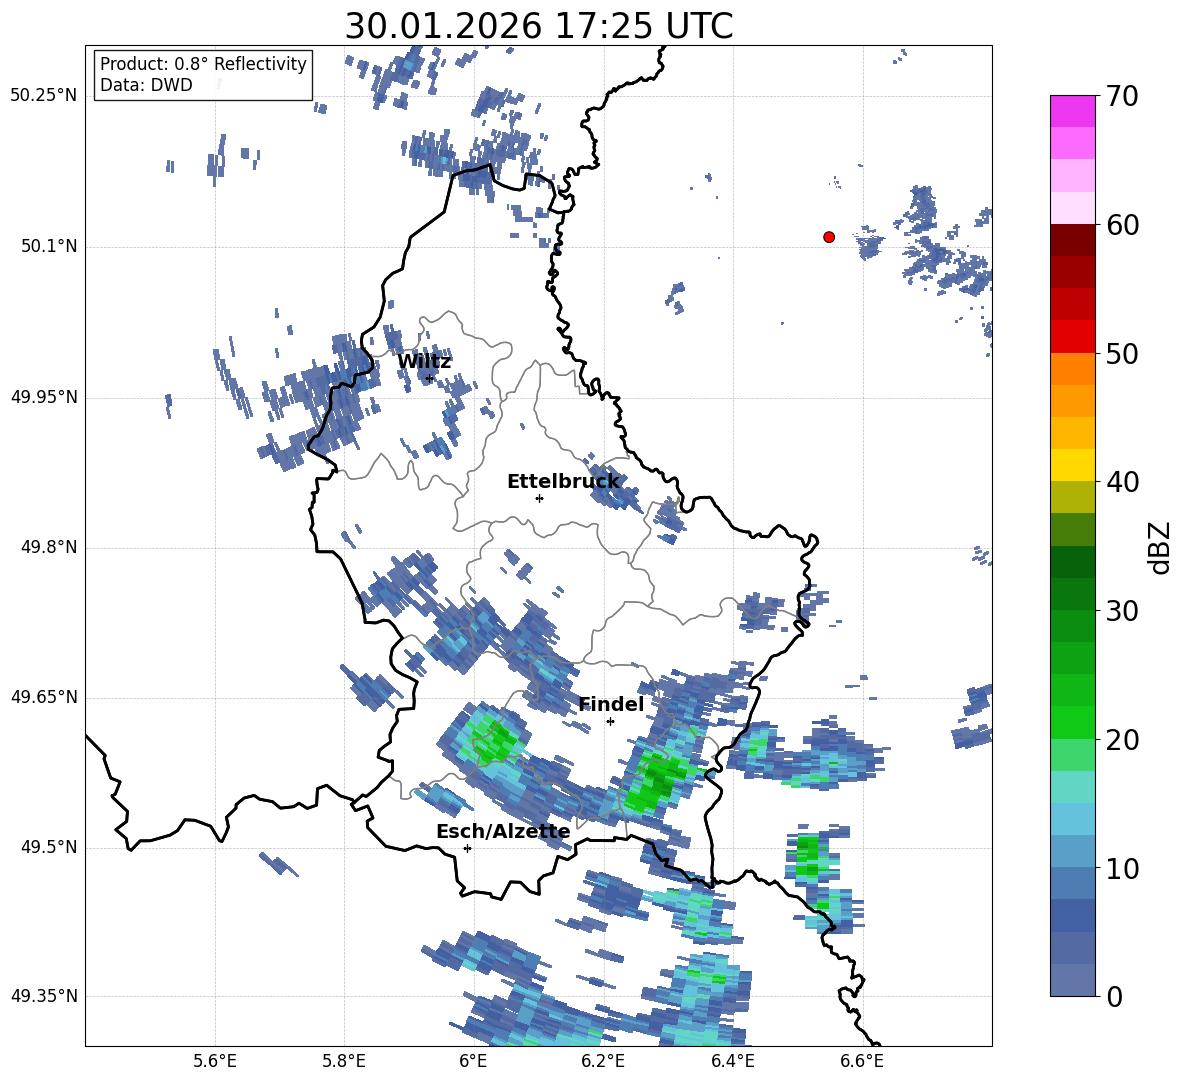1184x1081 pixels.
Task: Click the Ettelbruck city label
Action: 563,482
